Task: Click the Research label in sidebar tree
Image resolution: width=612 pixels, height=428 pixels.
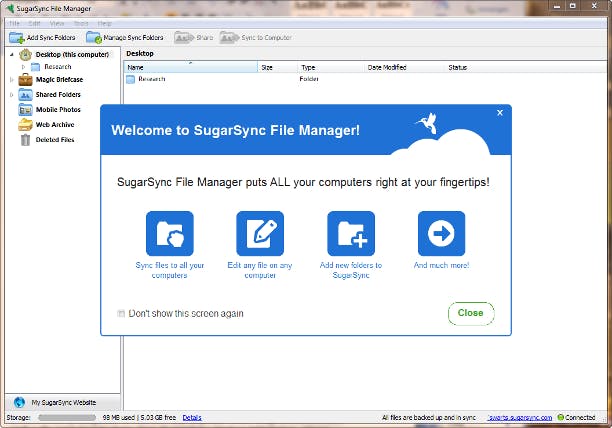Action: pyautogui.click(x=58, y=67)
